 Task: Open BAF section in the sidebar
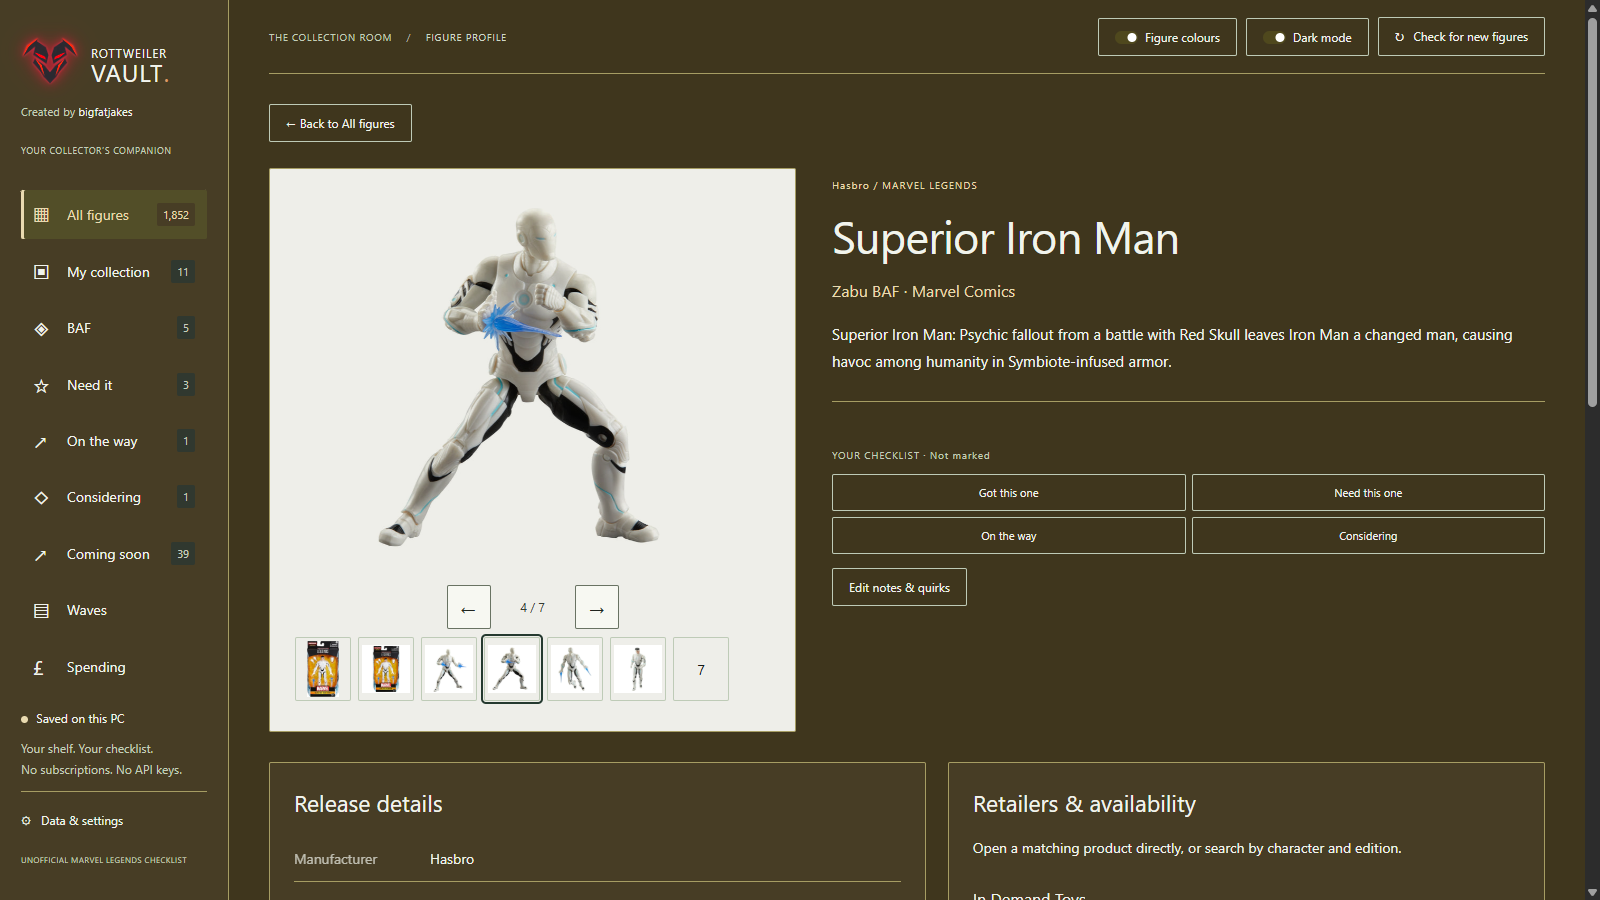[x=114, y=328]
